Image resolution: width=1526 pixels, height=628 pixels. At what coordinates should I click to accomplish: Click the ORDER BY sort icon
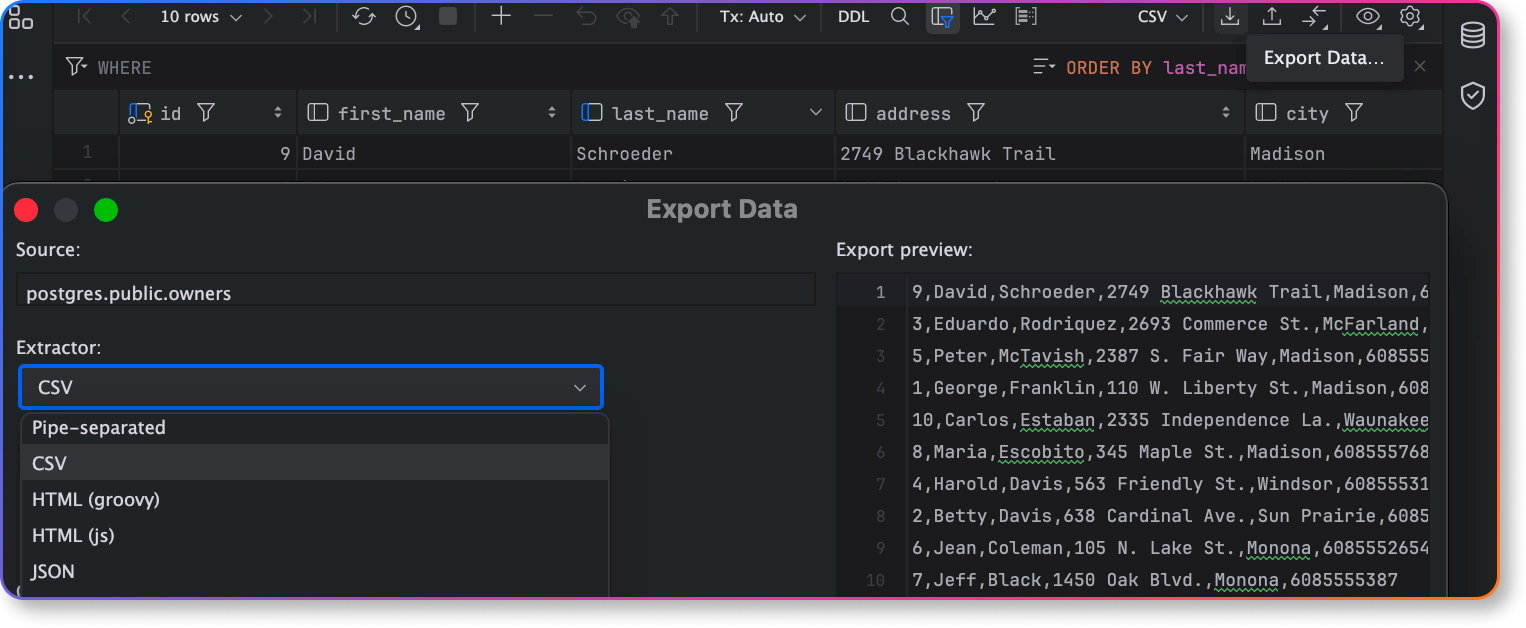1044,67
